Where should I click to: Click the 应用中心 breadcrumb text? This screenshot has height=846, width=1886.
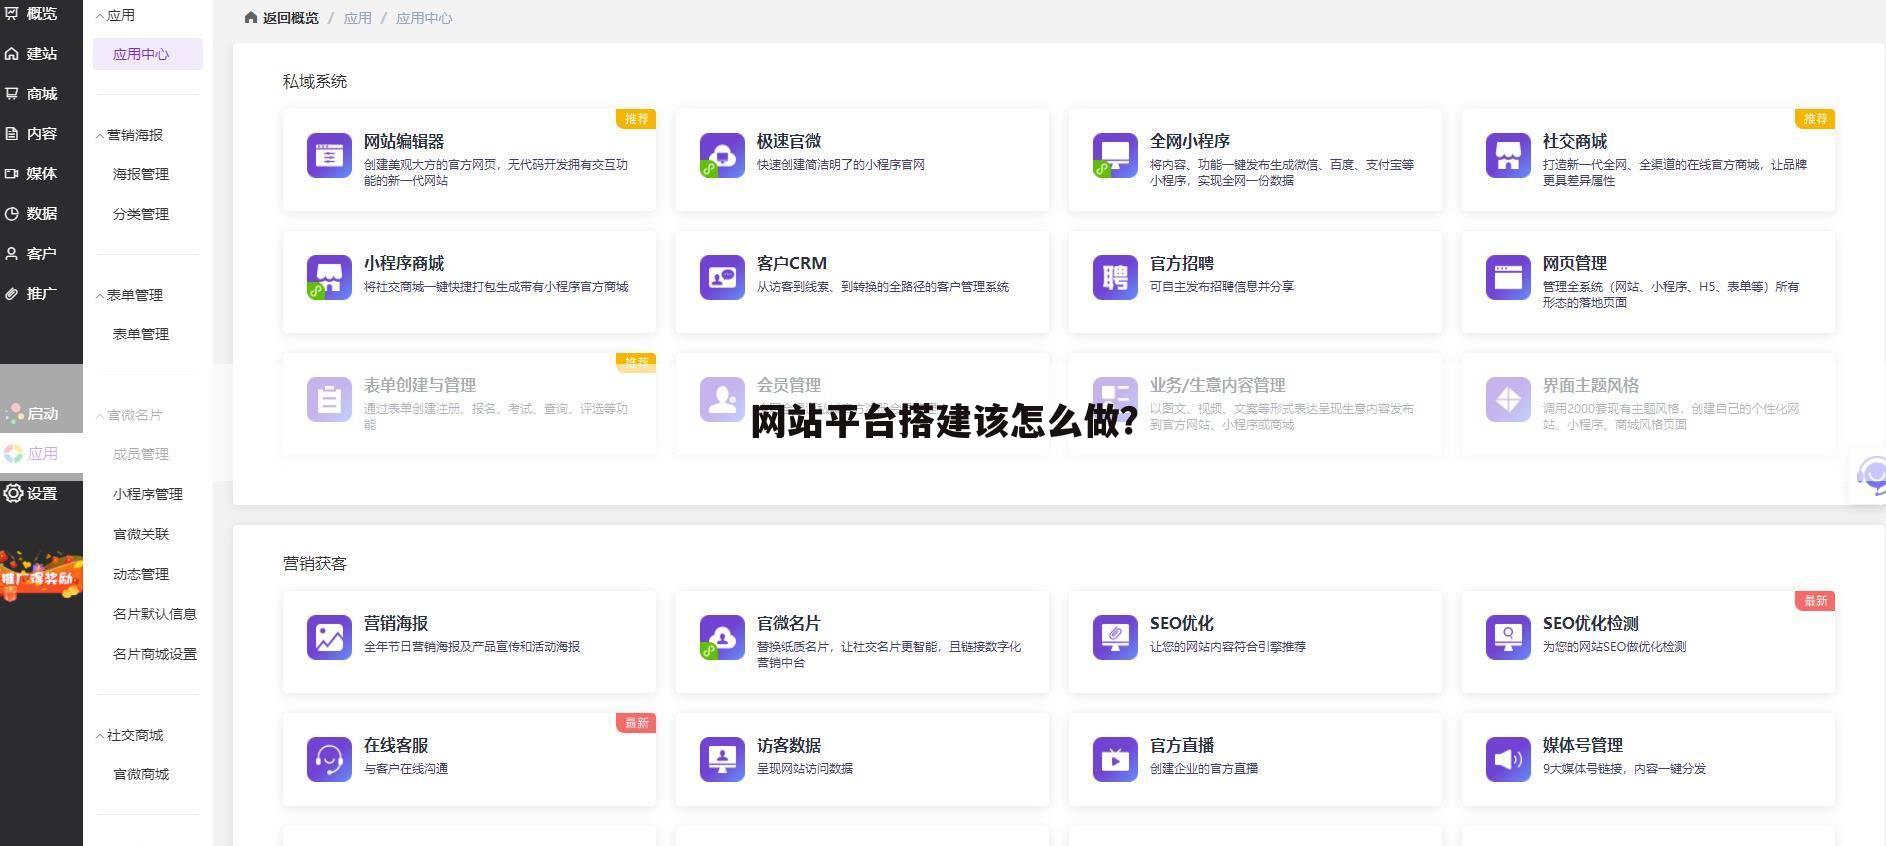tap(424, 18)
